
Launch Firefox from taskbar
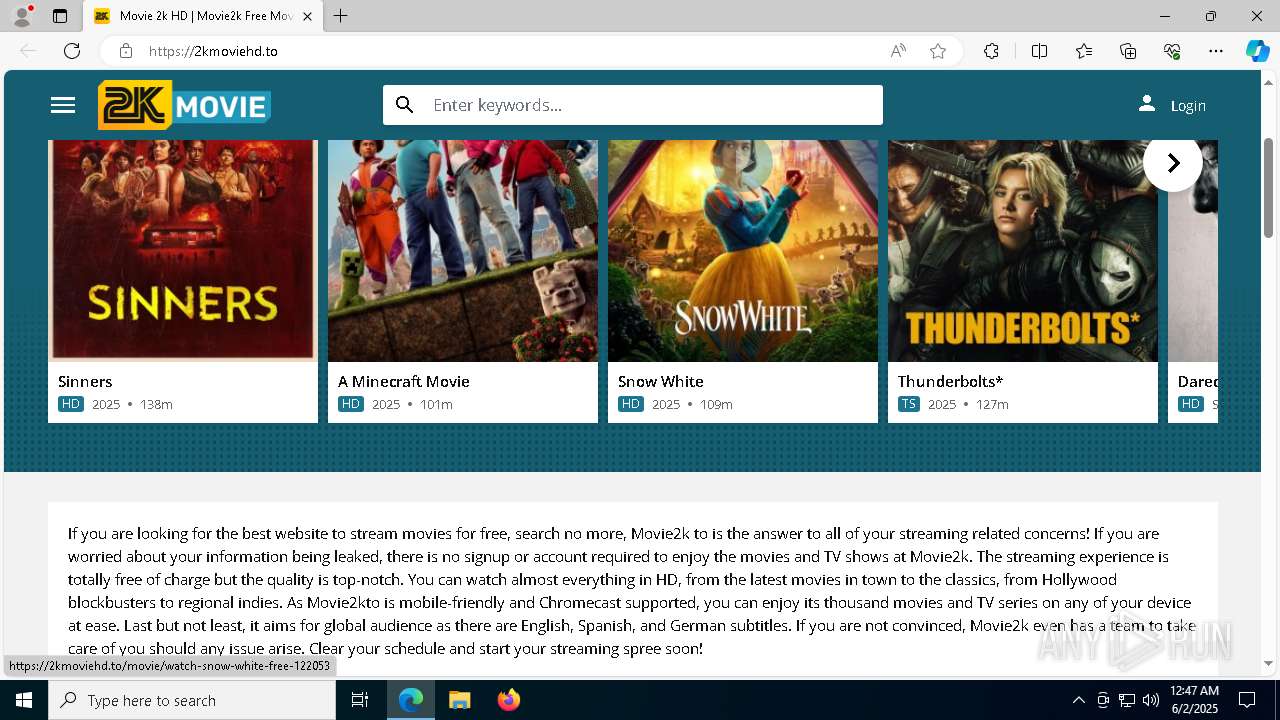point(509,700)
